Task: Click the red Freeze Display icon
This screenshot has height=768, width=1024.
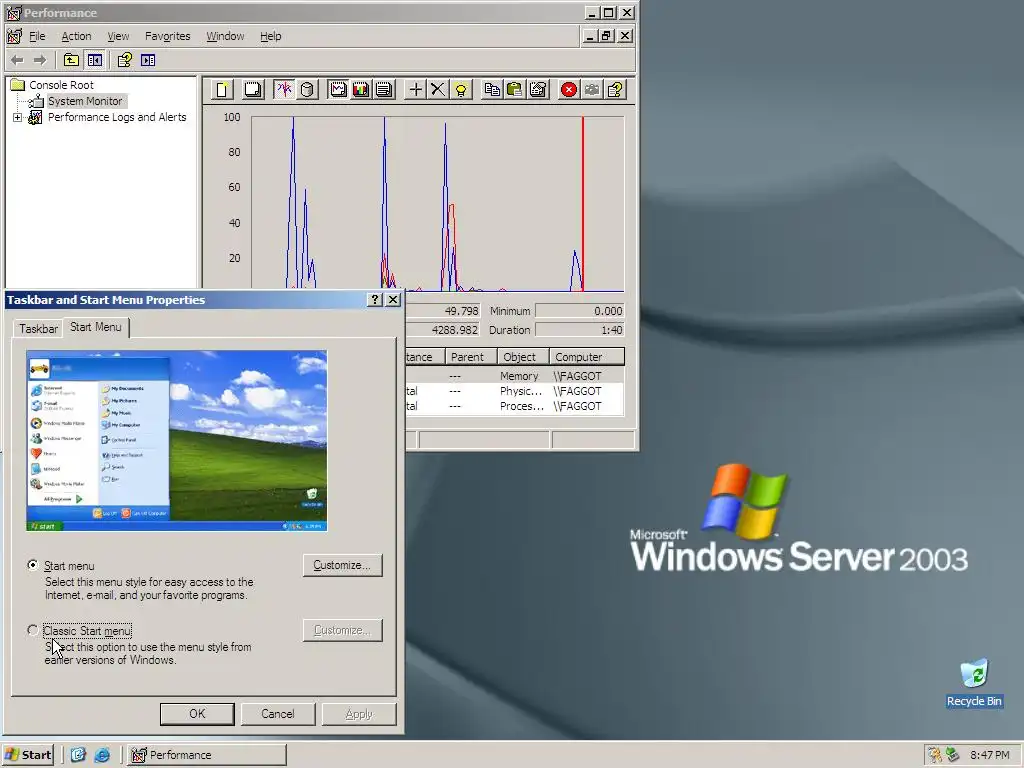Action: (569, 89)
